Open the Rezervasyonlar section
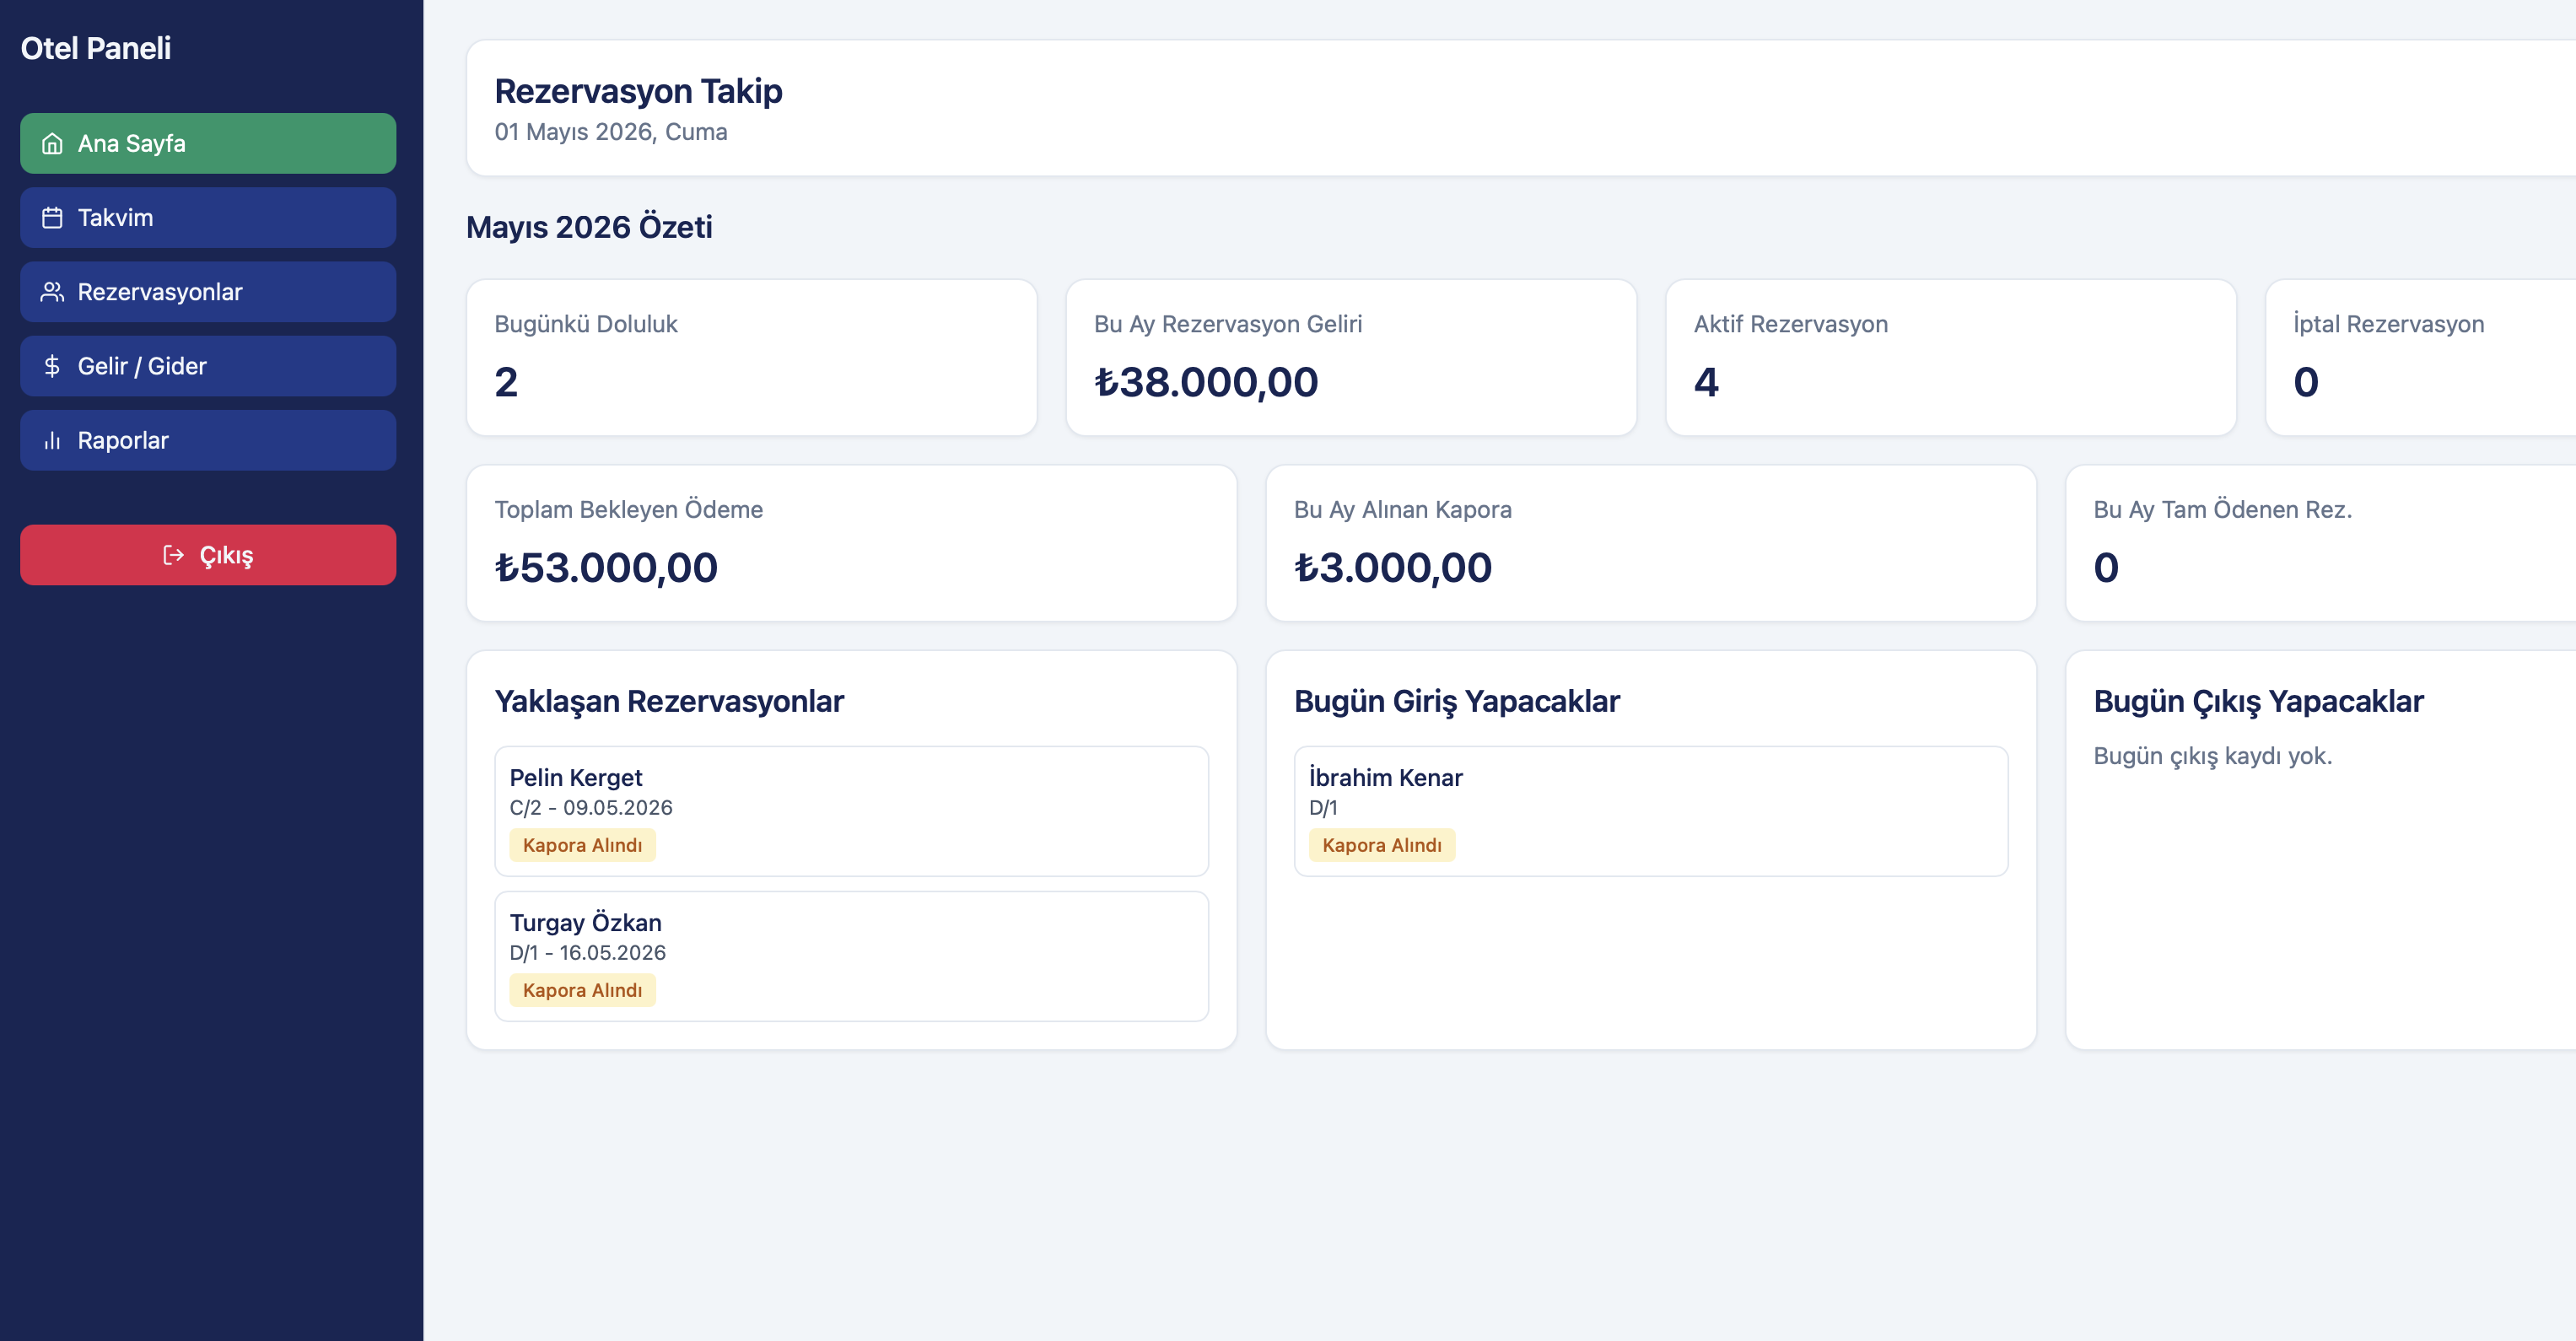This screenshot has height=1341, width=2576. [x=208, y=291]
